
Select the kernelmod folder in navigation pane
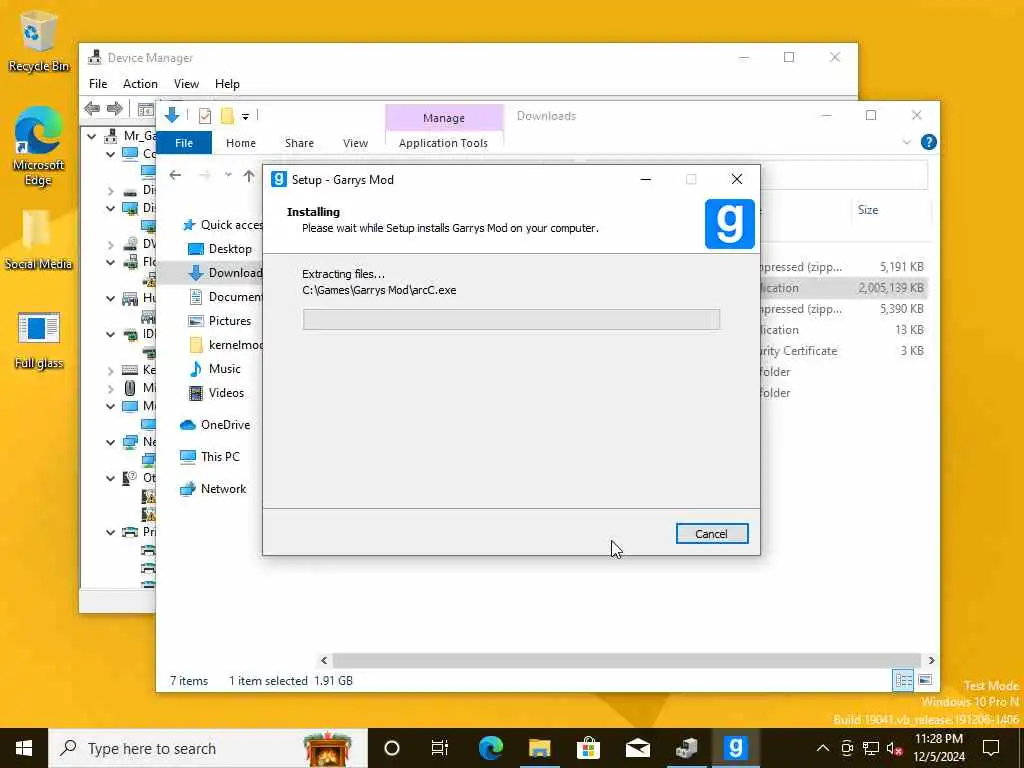(x=225, y=345)
